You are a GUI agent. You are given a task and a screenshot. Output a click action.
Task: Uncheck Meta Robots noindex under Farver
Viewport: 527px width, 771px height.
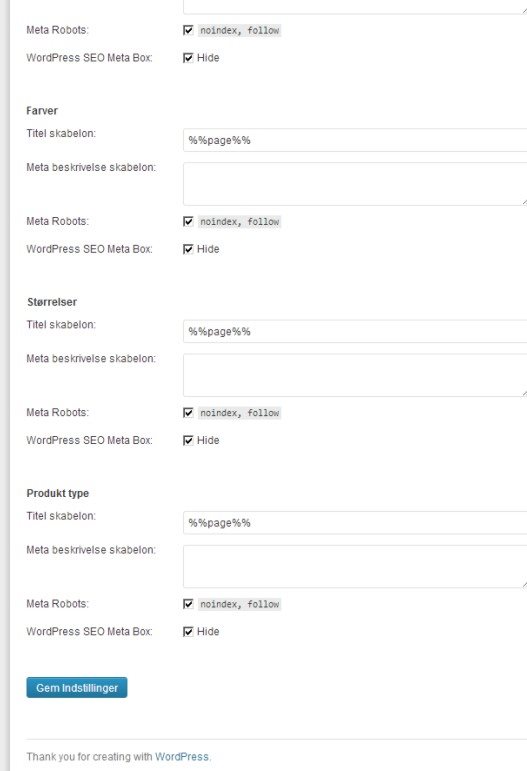click(188, 221)
